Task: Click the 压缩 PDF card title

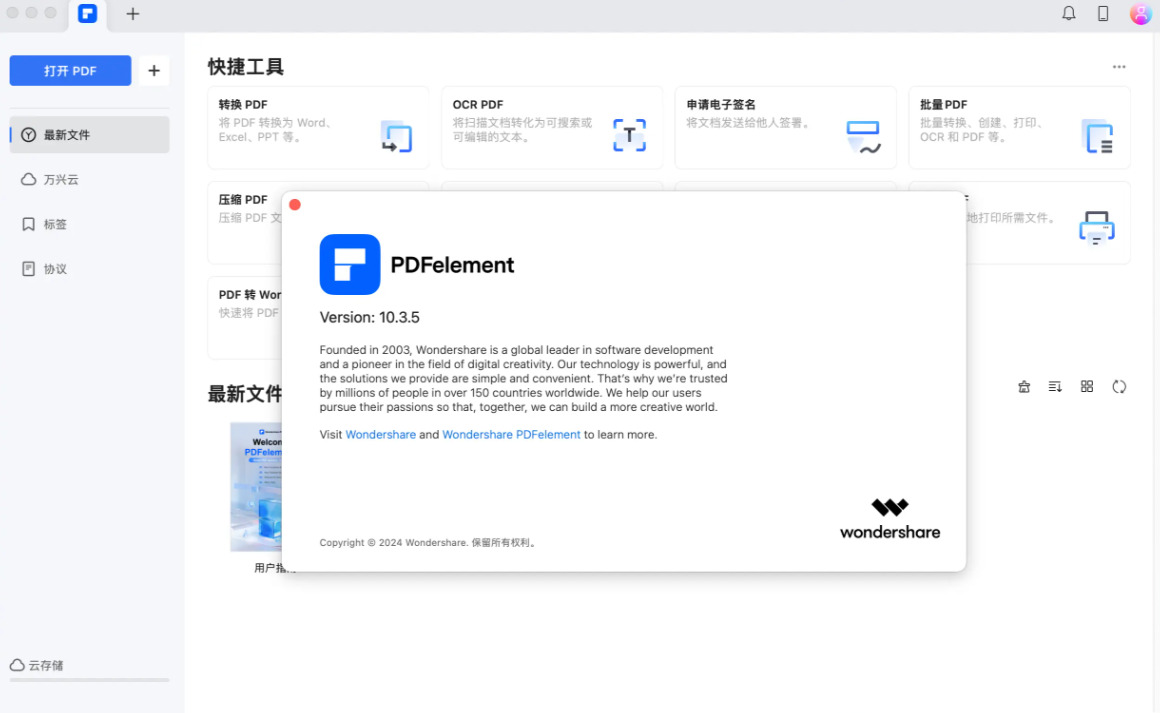Action: tap(243, 200)
